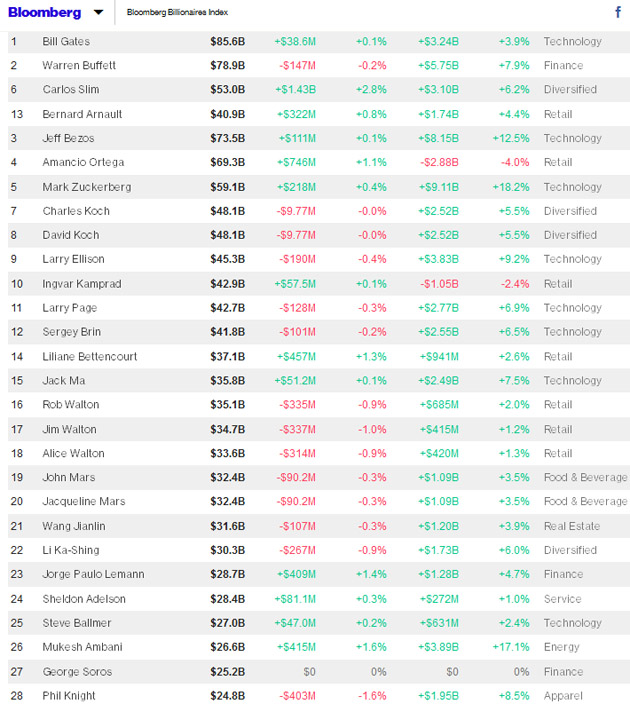Click on George Soros's name

(x=77, y=672)
